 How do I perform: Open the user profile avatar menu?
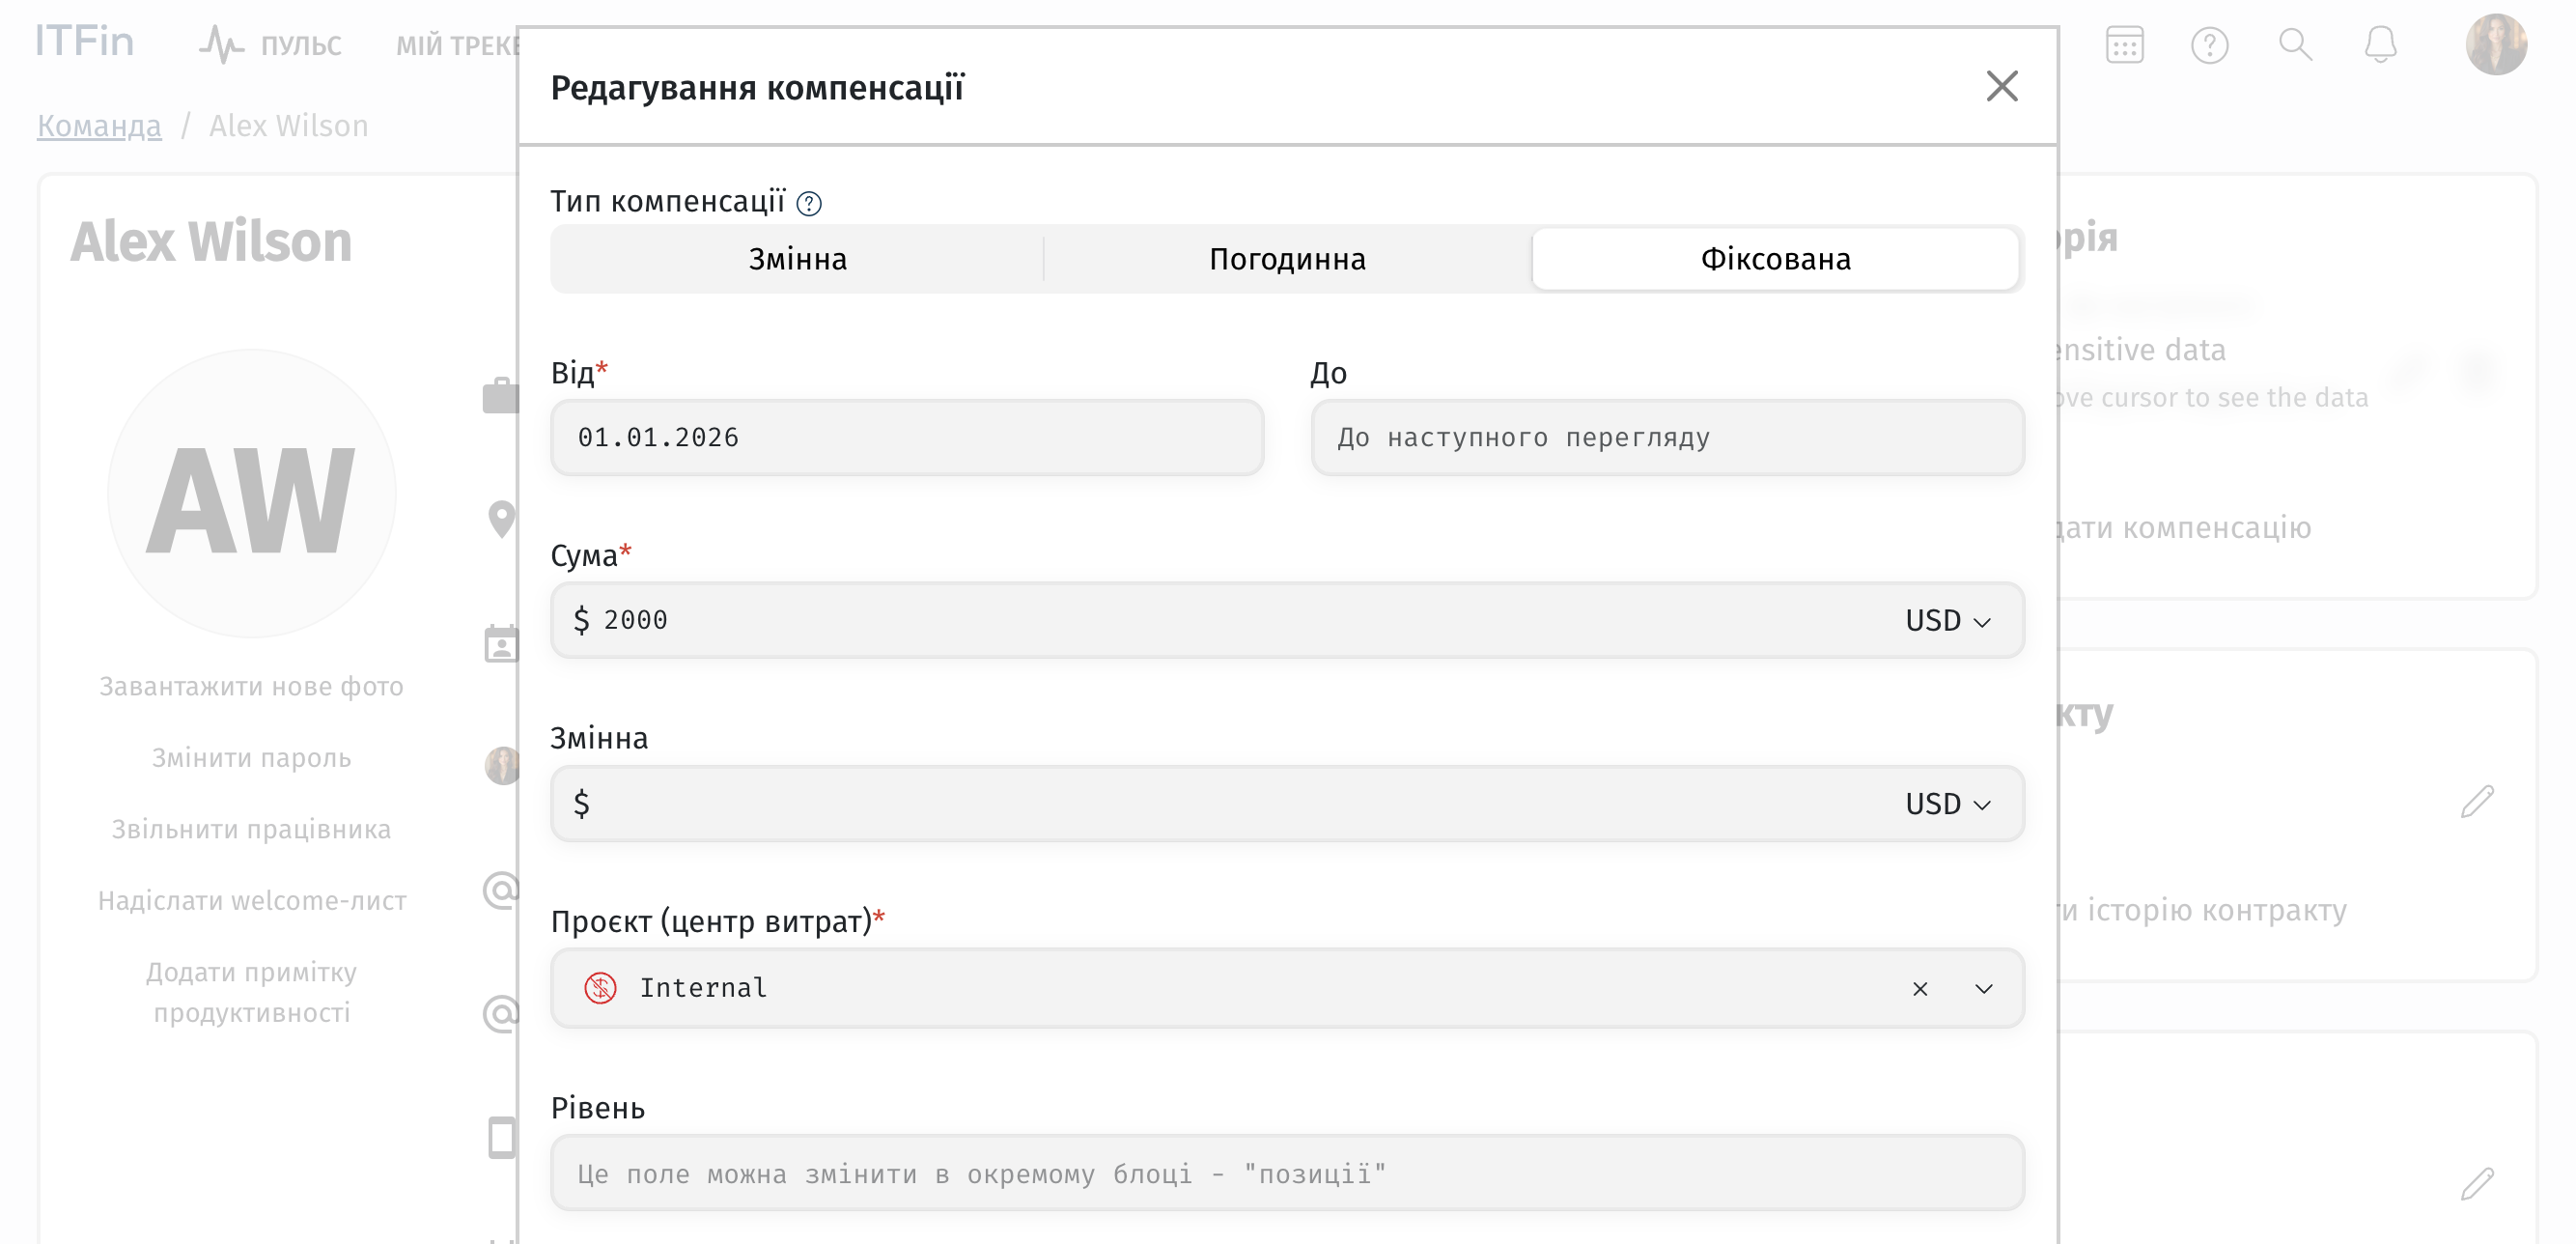click(x=2496, y=44)
